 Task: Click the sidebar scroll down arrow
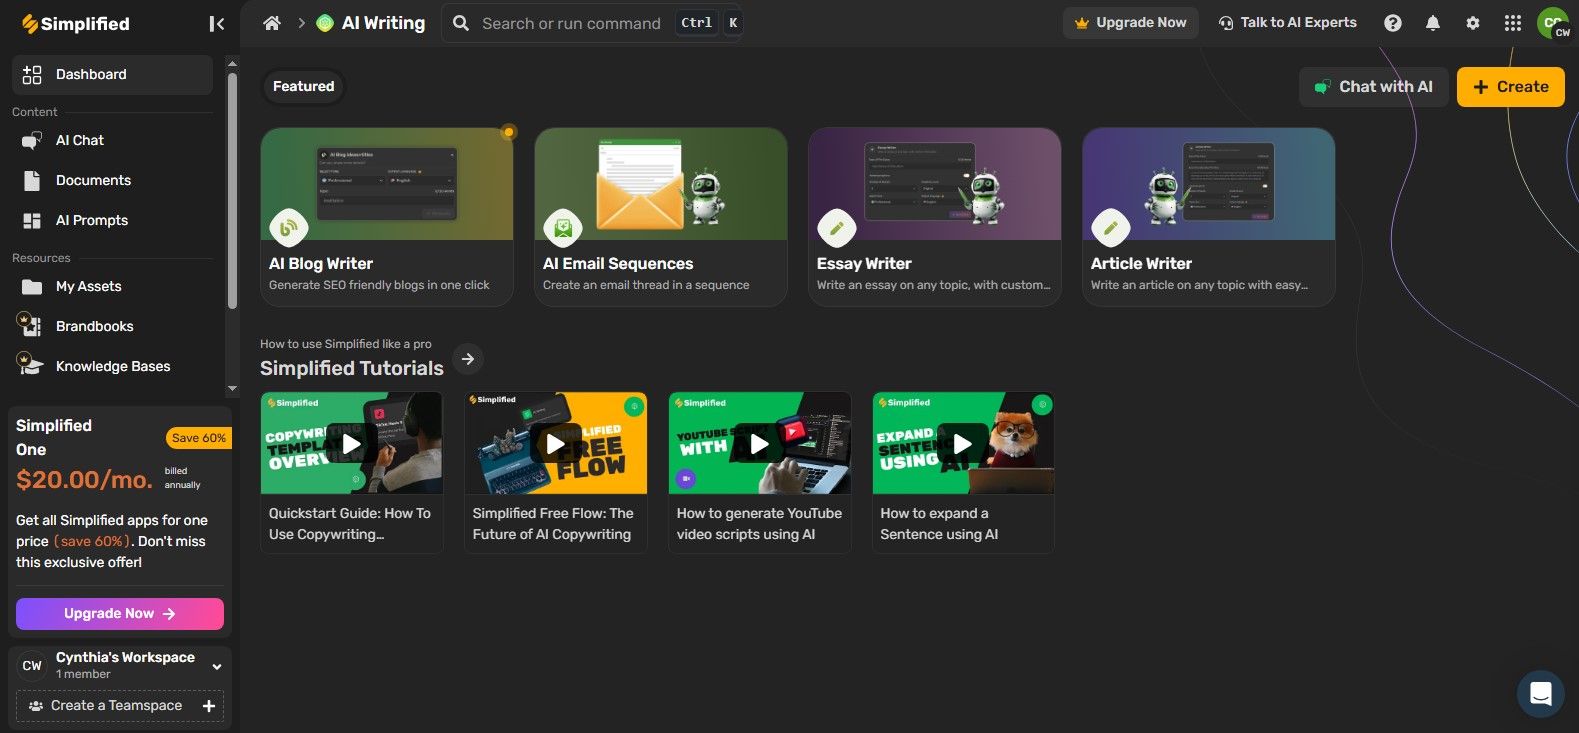232,388
